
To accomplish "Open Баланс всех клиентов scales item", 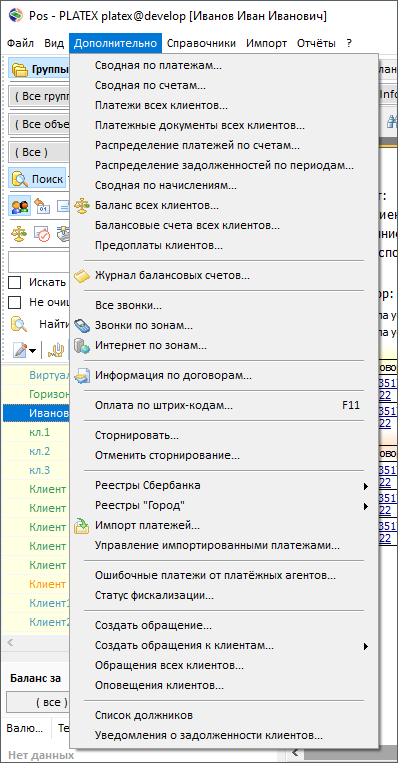I will [x=224, y=205].
